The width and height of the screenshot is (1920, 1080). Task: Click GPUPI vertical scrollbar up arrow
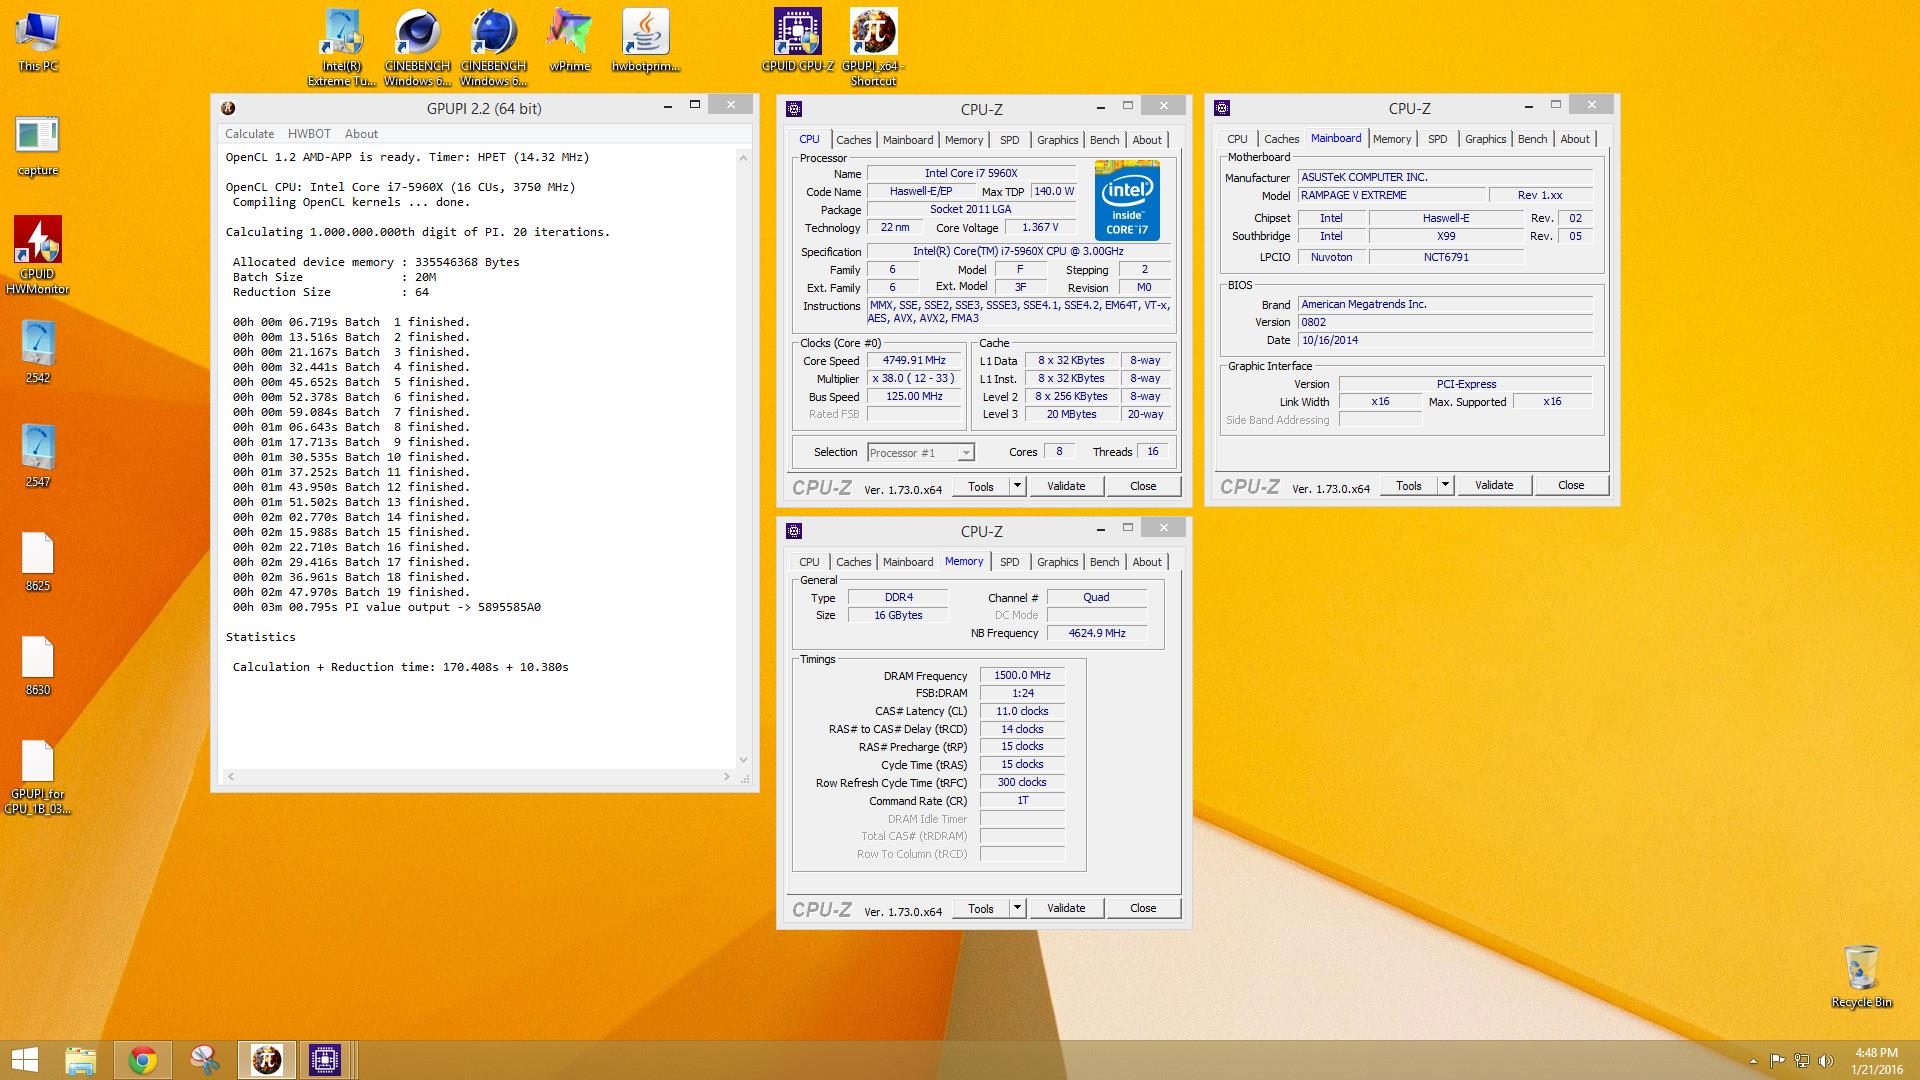(x=743, y=158)
